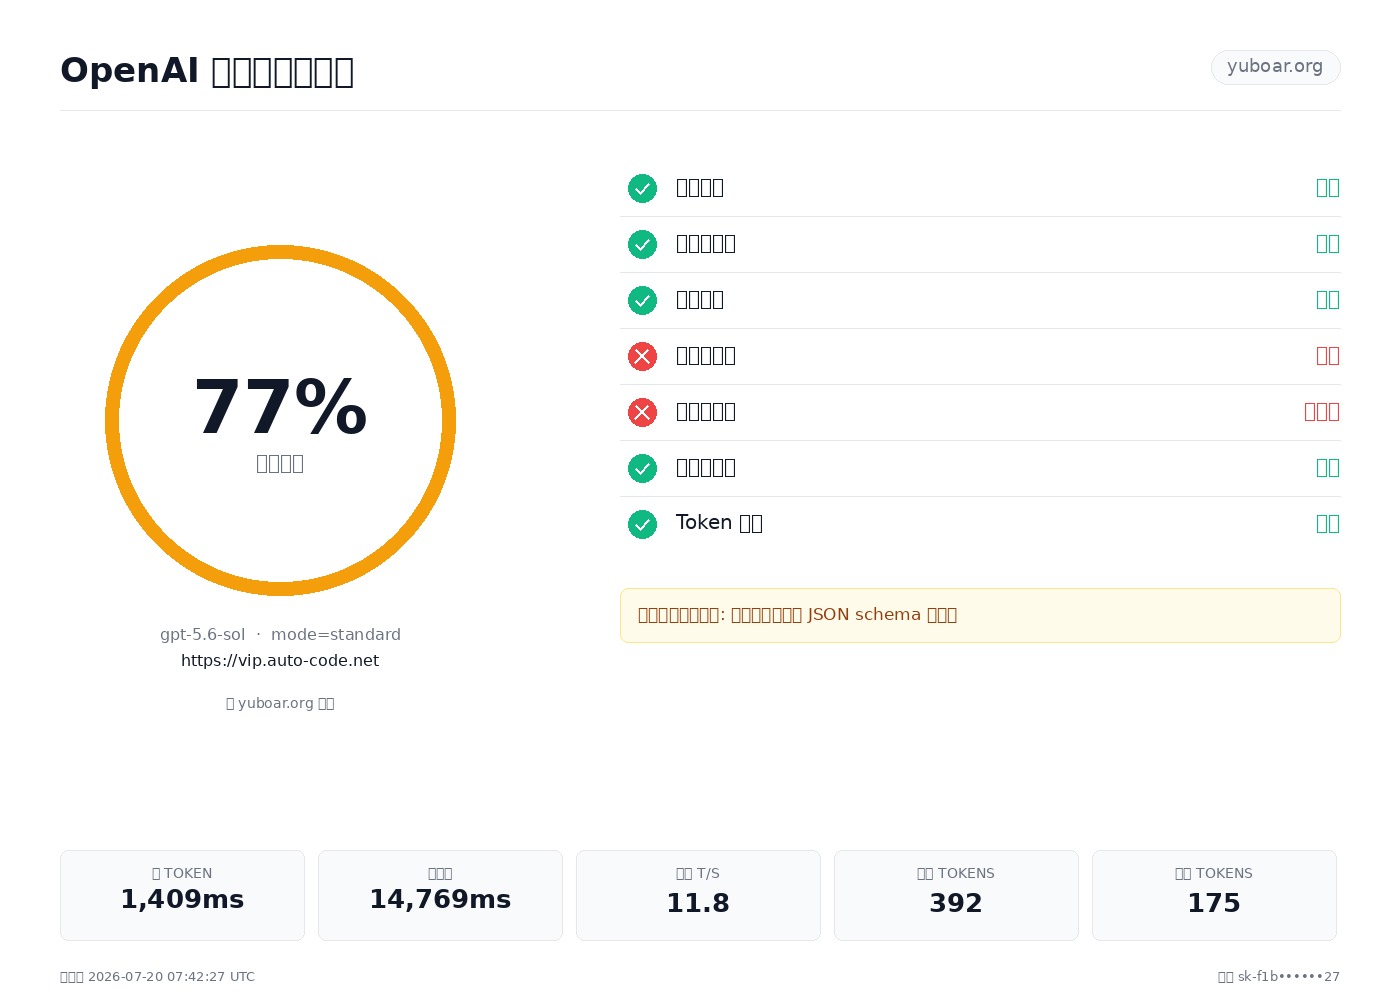Select the 175 TOKENS stat card
Viewport: 1400px width, 1000px height.
(1214, 895)
